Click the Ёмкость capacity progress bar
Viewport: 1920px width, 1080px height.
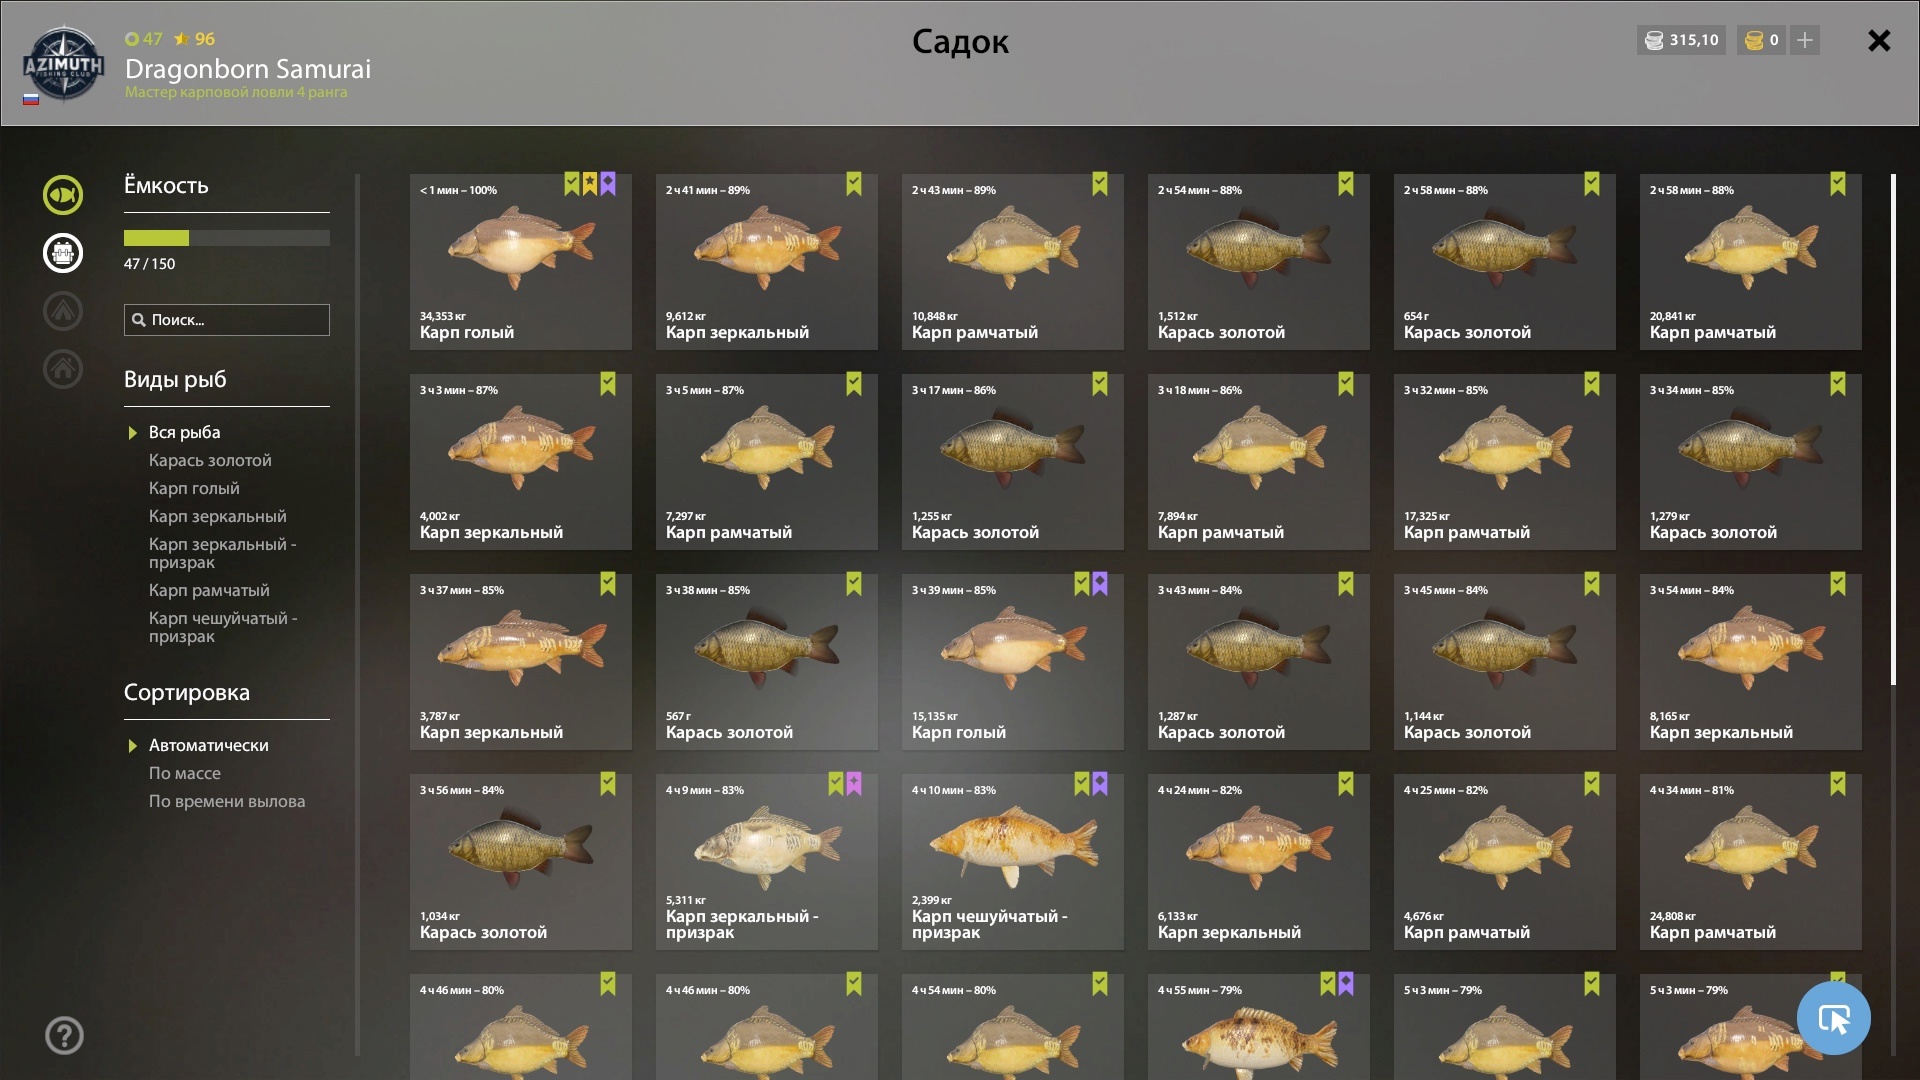click(x=227, y=238)
